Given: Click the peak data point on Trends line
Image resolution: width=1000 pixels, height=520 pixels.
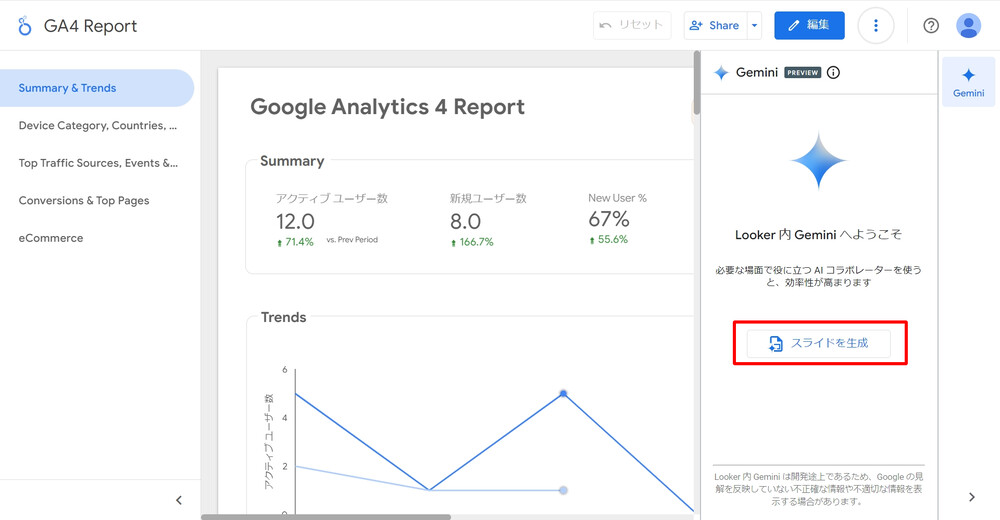Looking at the screenshot, I should pyautogui.click(x=563, y=394).
